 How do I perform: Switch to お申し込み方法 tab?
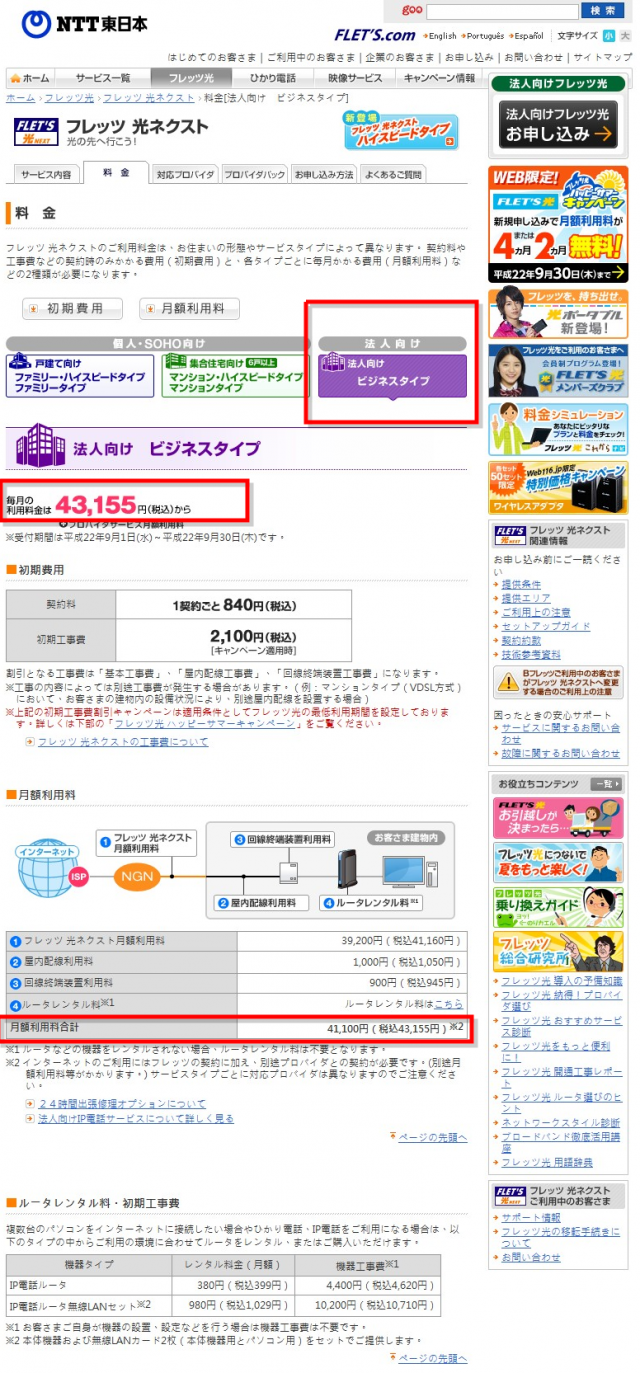point(324,174)
